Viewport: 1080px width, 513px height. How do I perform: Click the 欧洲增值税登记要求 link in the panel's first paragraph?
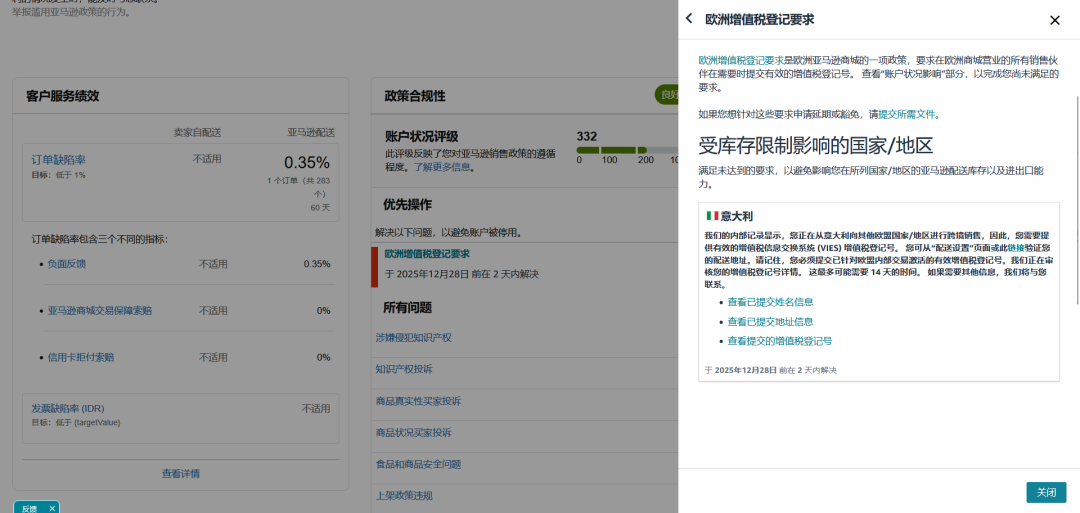(740, 60)
